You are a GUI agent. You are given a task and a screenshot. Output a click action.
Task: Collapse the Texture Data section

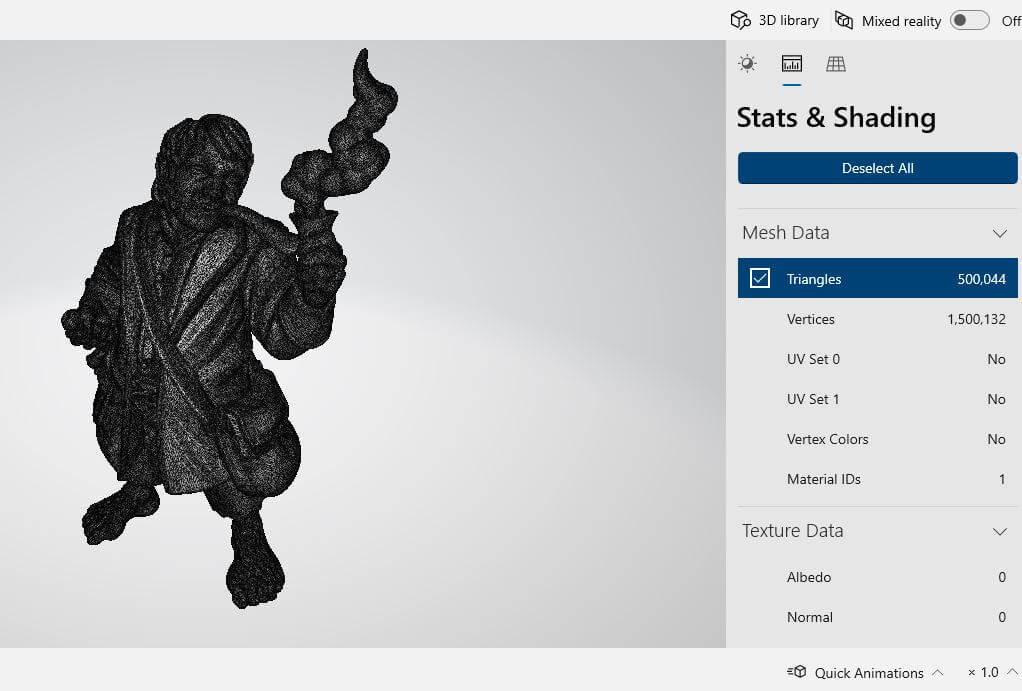[999, 531]
